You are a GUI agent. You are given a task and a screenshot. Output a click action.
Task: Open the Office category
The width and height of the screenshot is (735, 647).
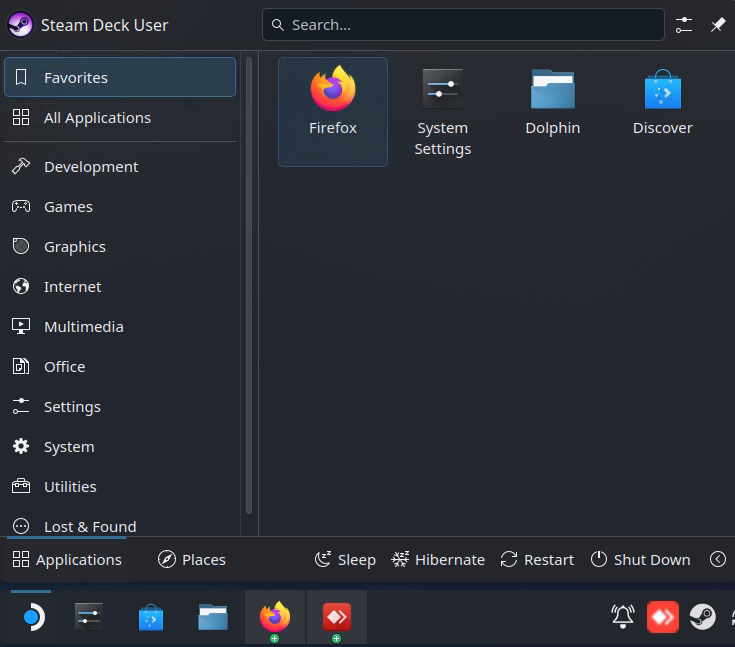(x=120, y=367)
